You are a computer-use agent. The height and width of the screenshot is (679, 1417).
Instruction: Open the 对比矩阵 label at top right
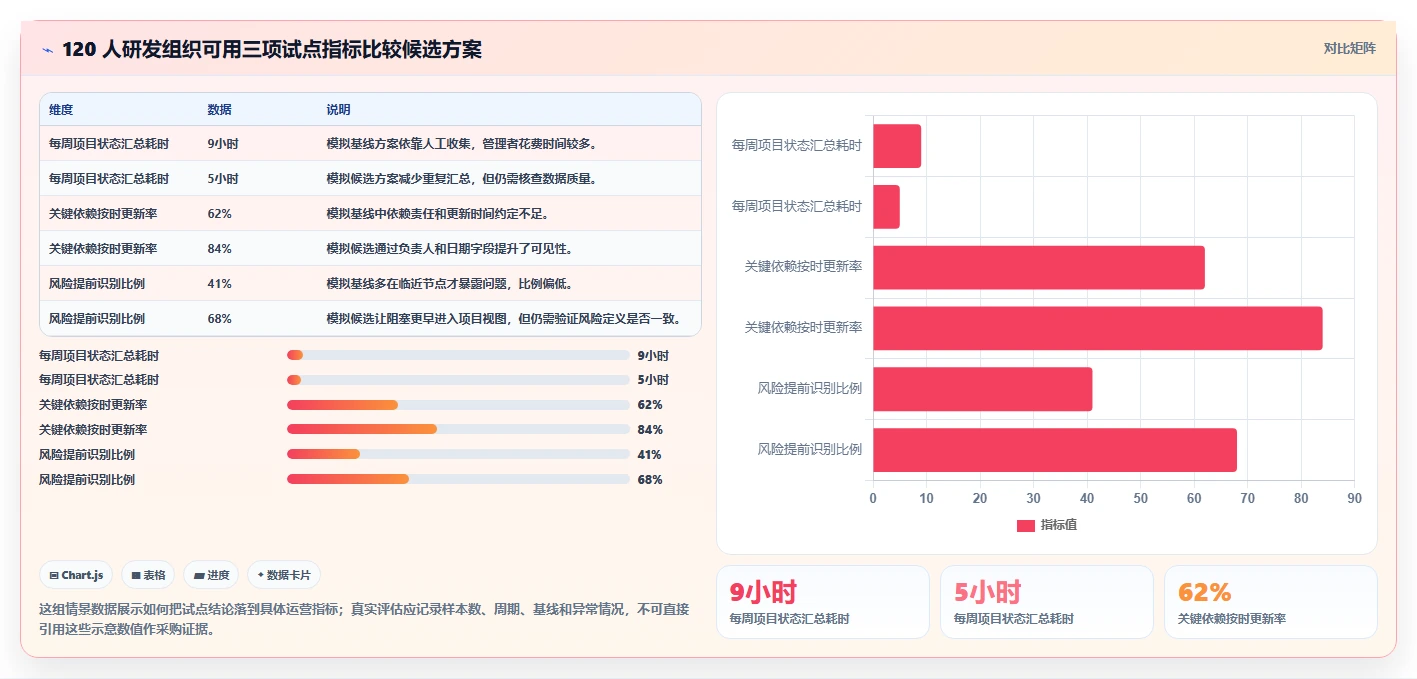[x=1349, y=48]
